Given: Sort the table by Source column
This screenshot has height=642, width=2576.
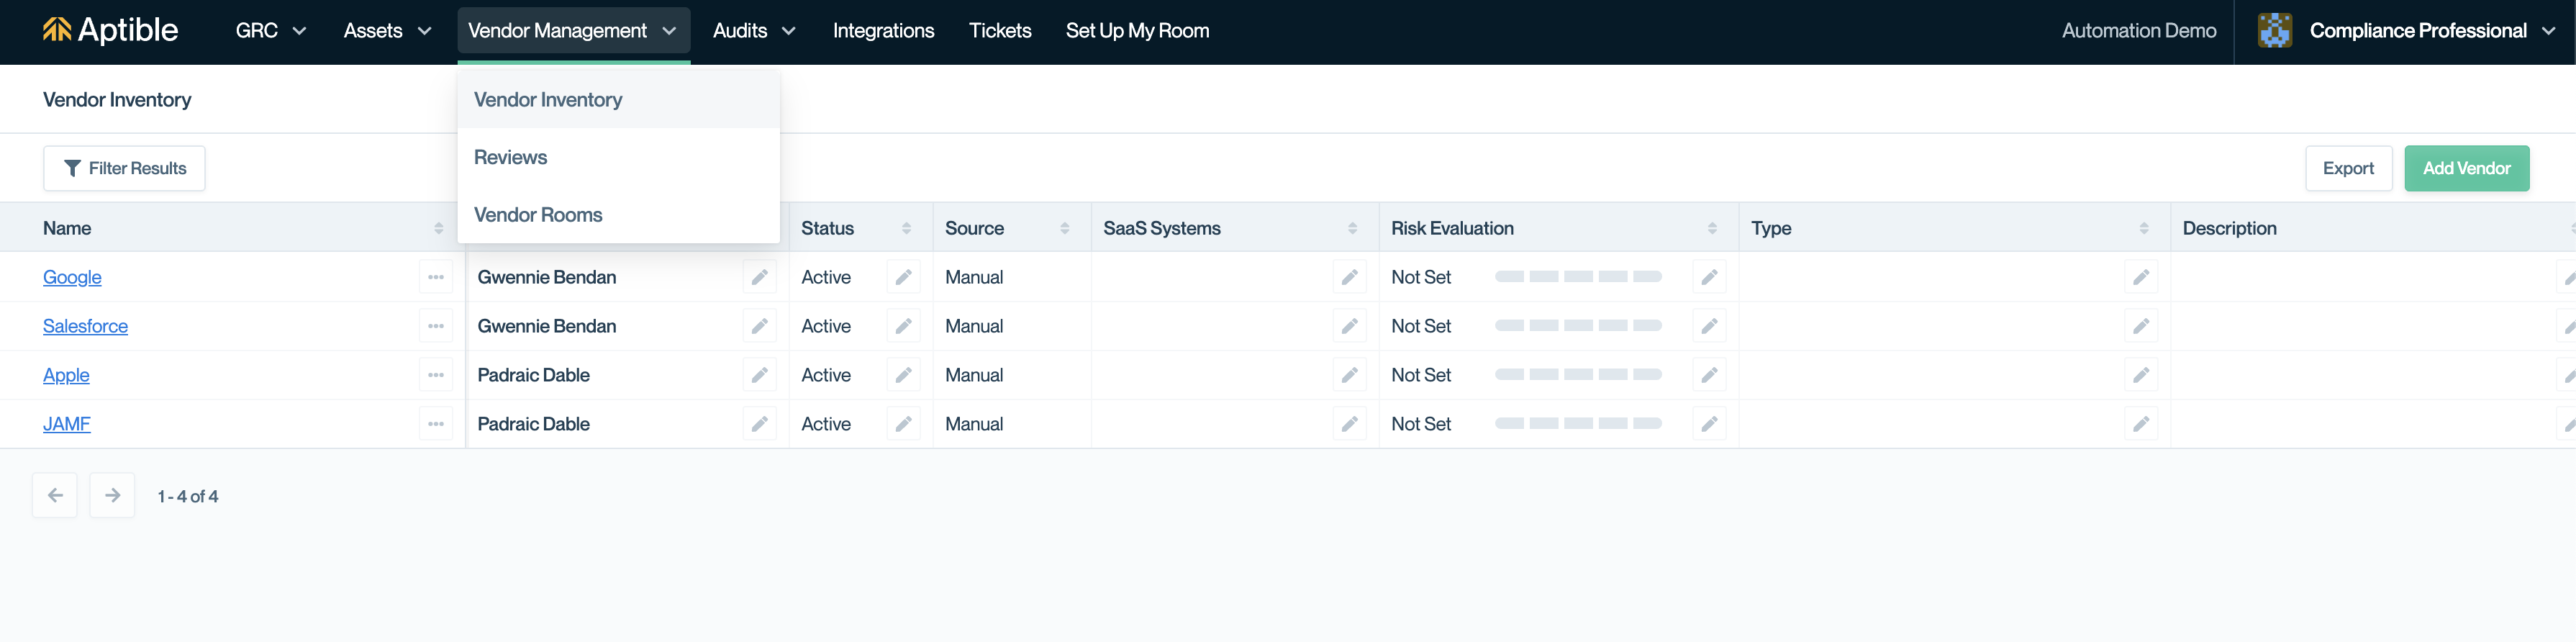Looking at the screenshot, I should point(1065,229).
